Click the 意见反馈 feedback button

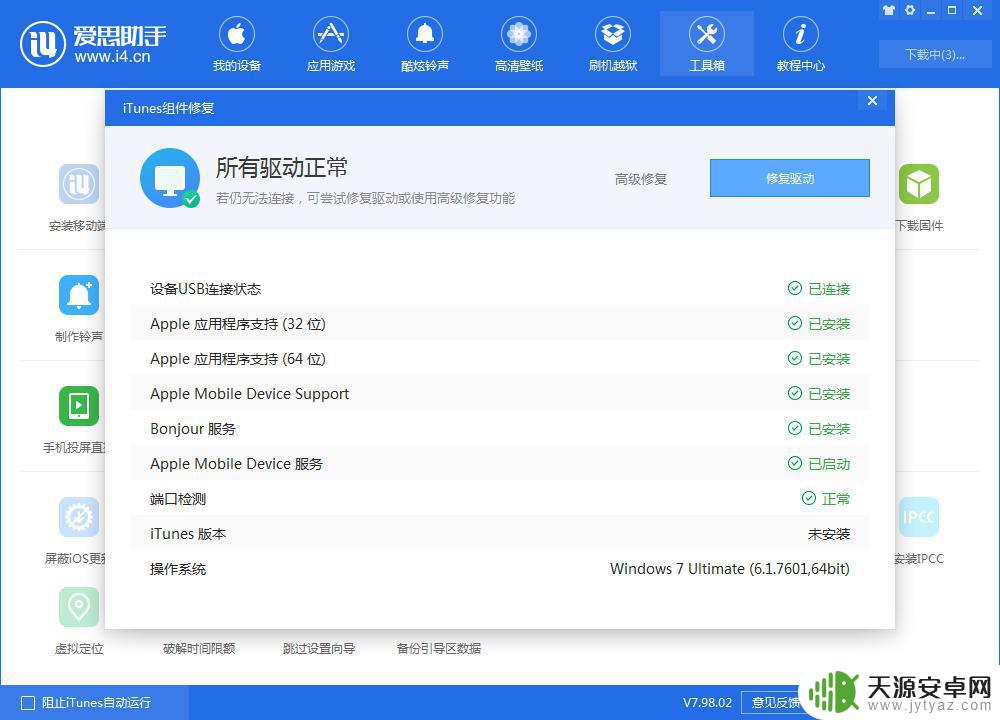pyautogui.click(x=774, y=703)
